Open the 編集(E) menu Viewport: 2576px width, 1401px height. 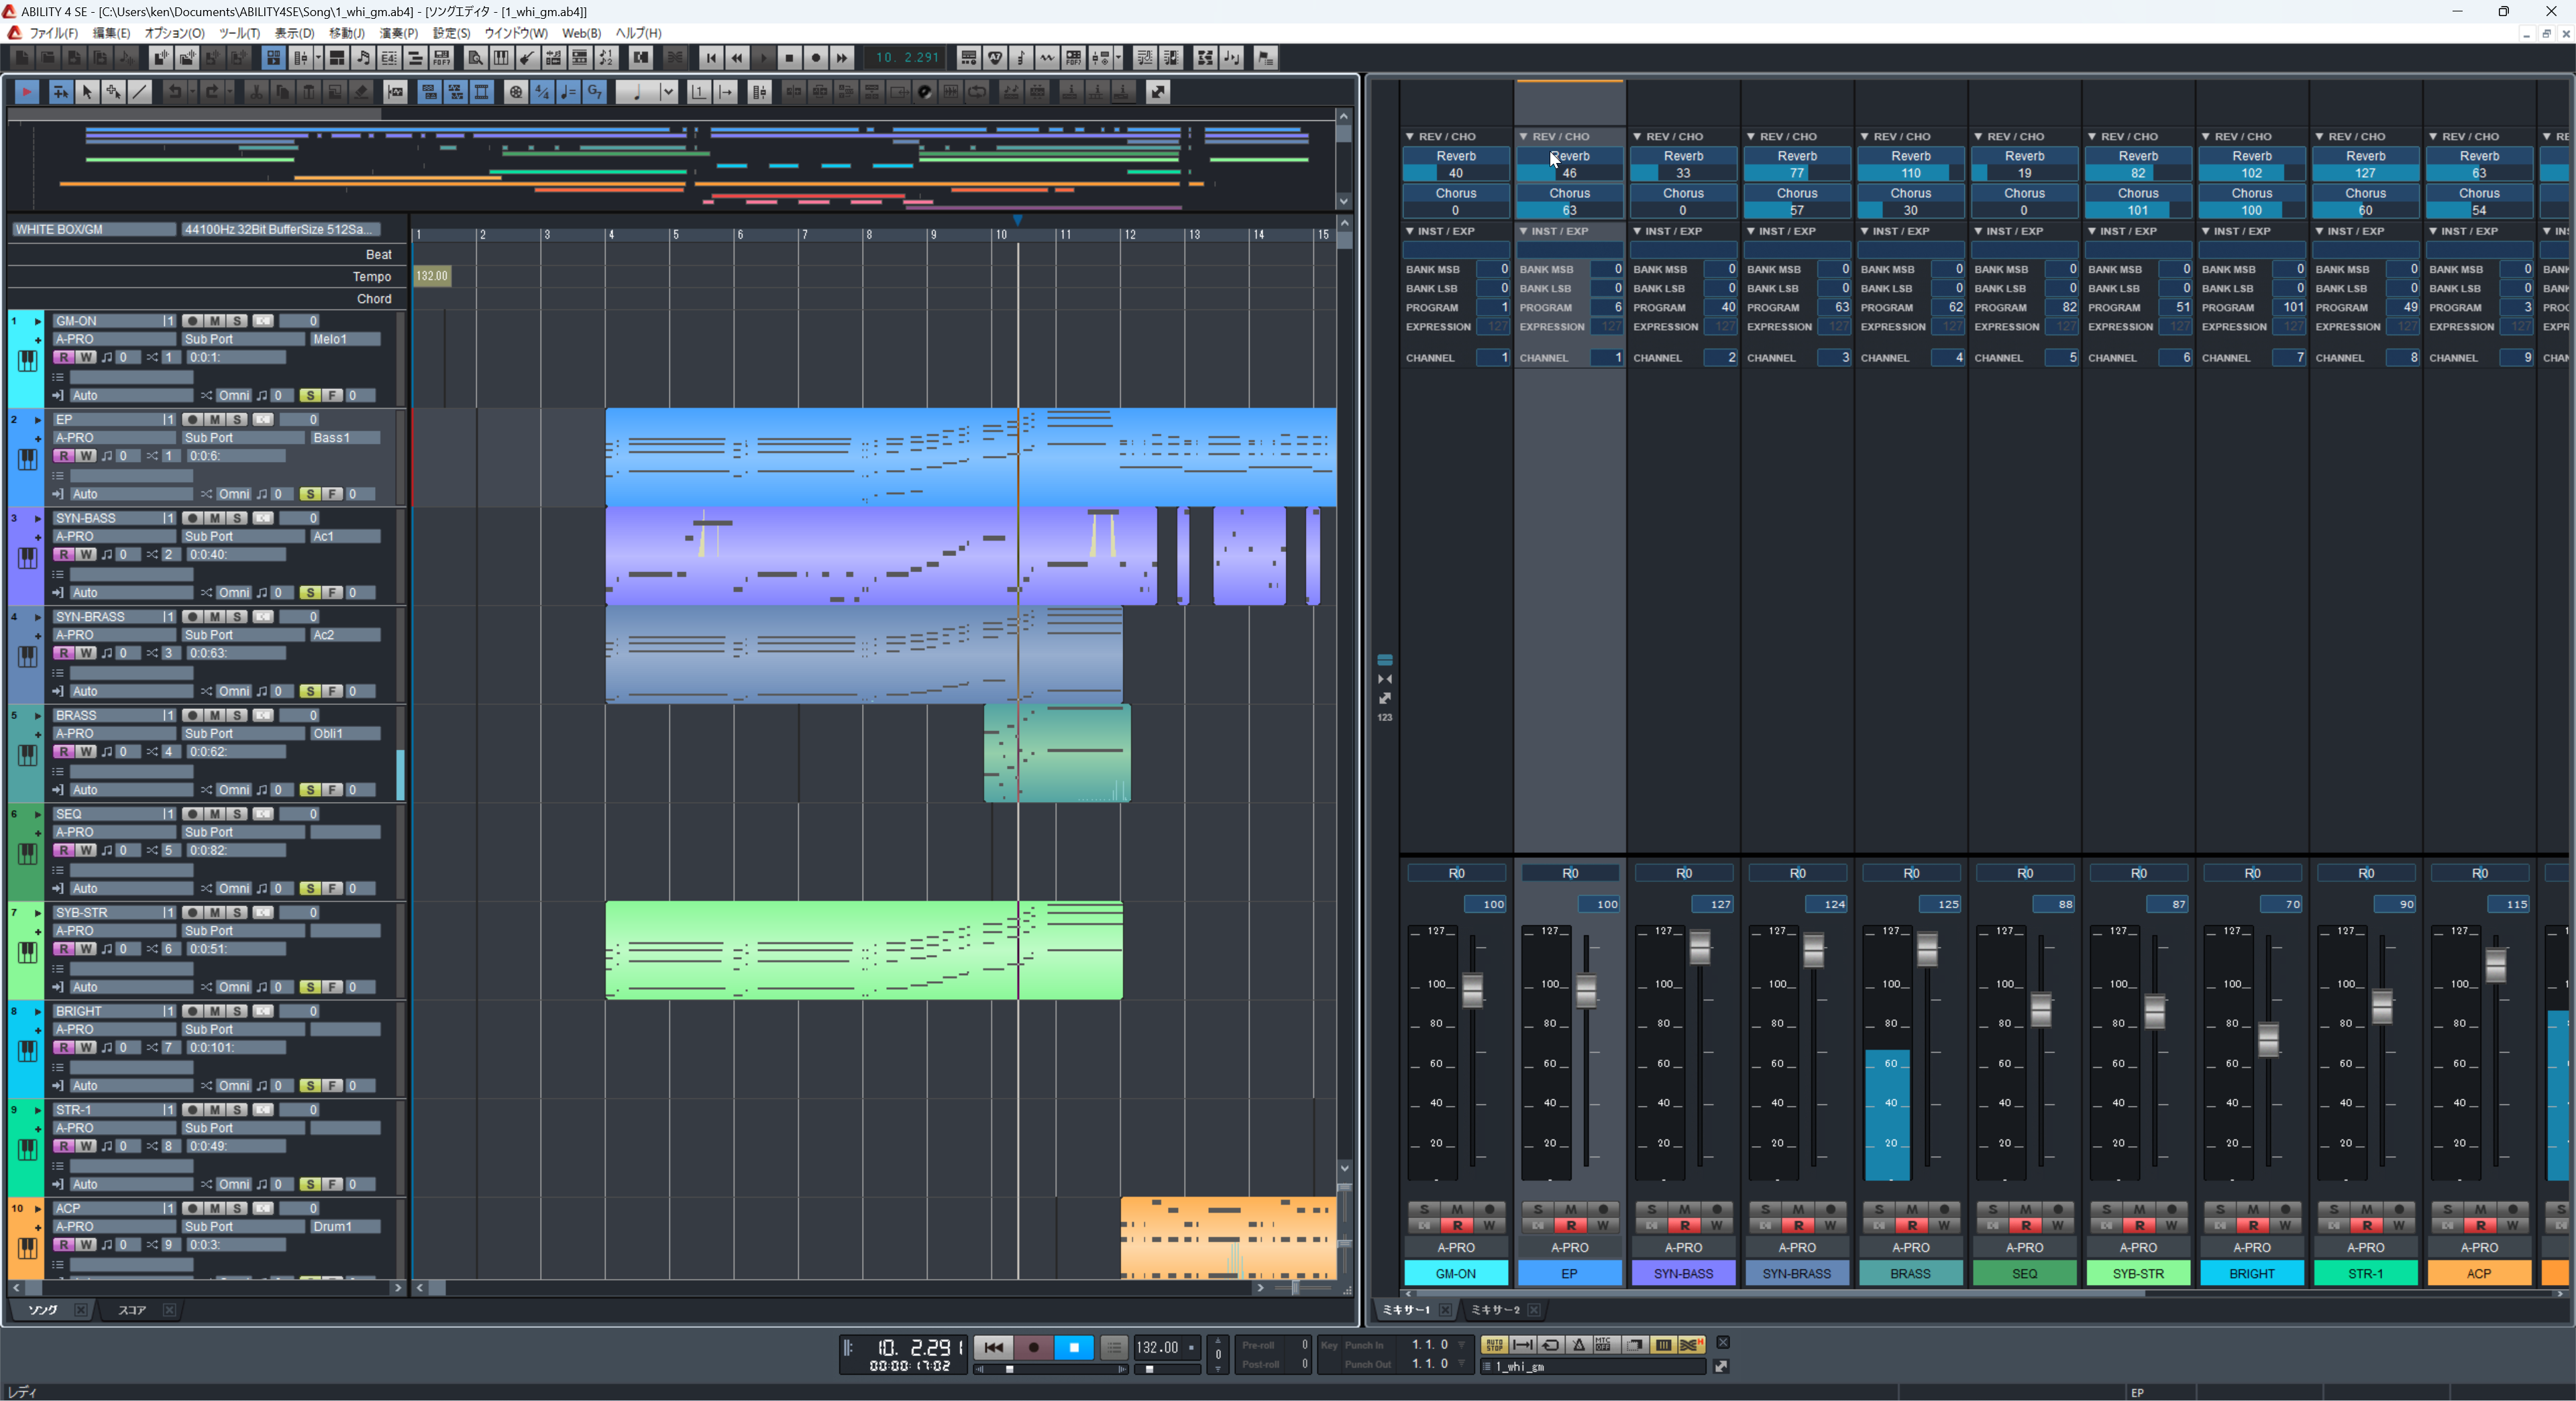coord(111,33)
